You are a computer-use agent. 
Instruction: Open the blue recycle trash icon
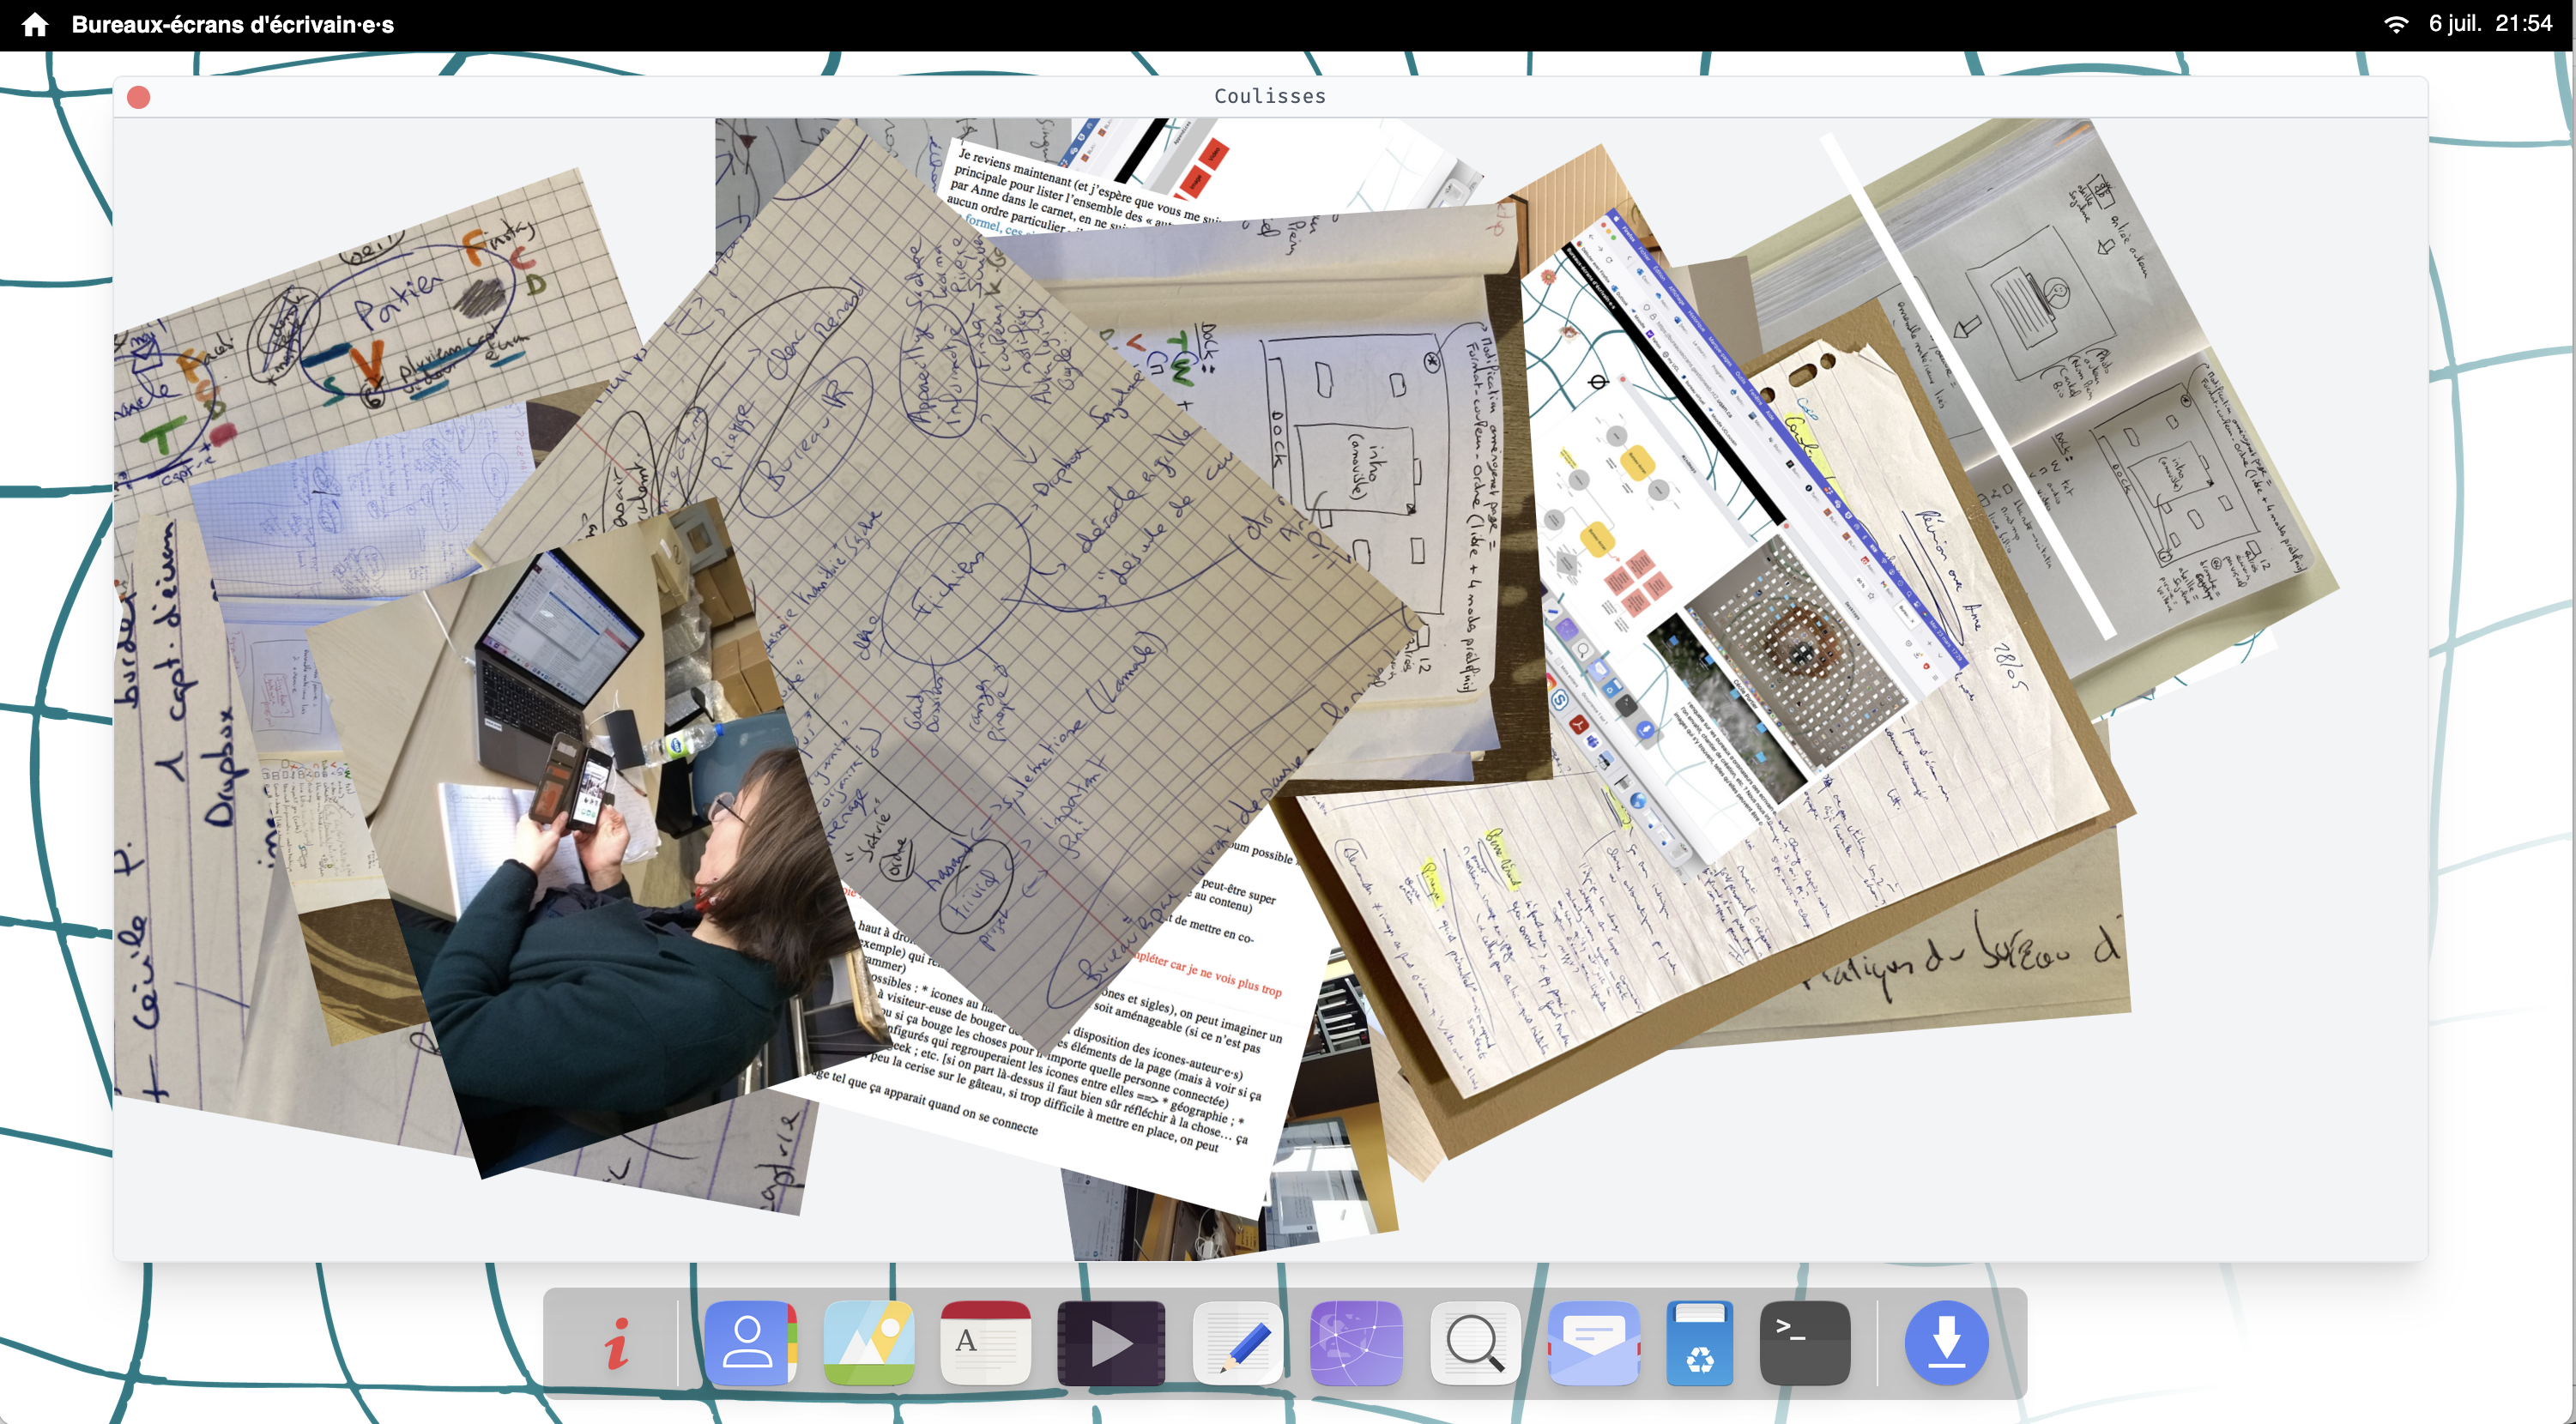click(1699, 1343)
